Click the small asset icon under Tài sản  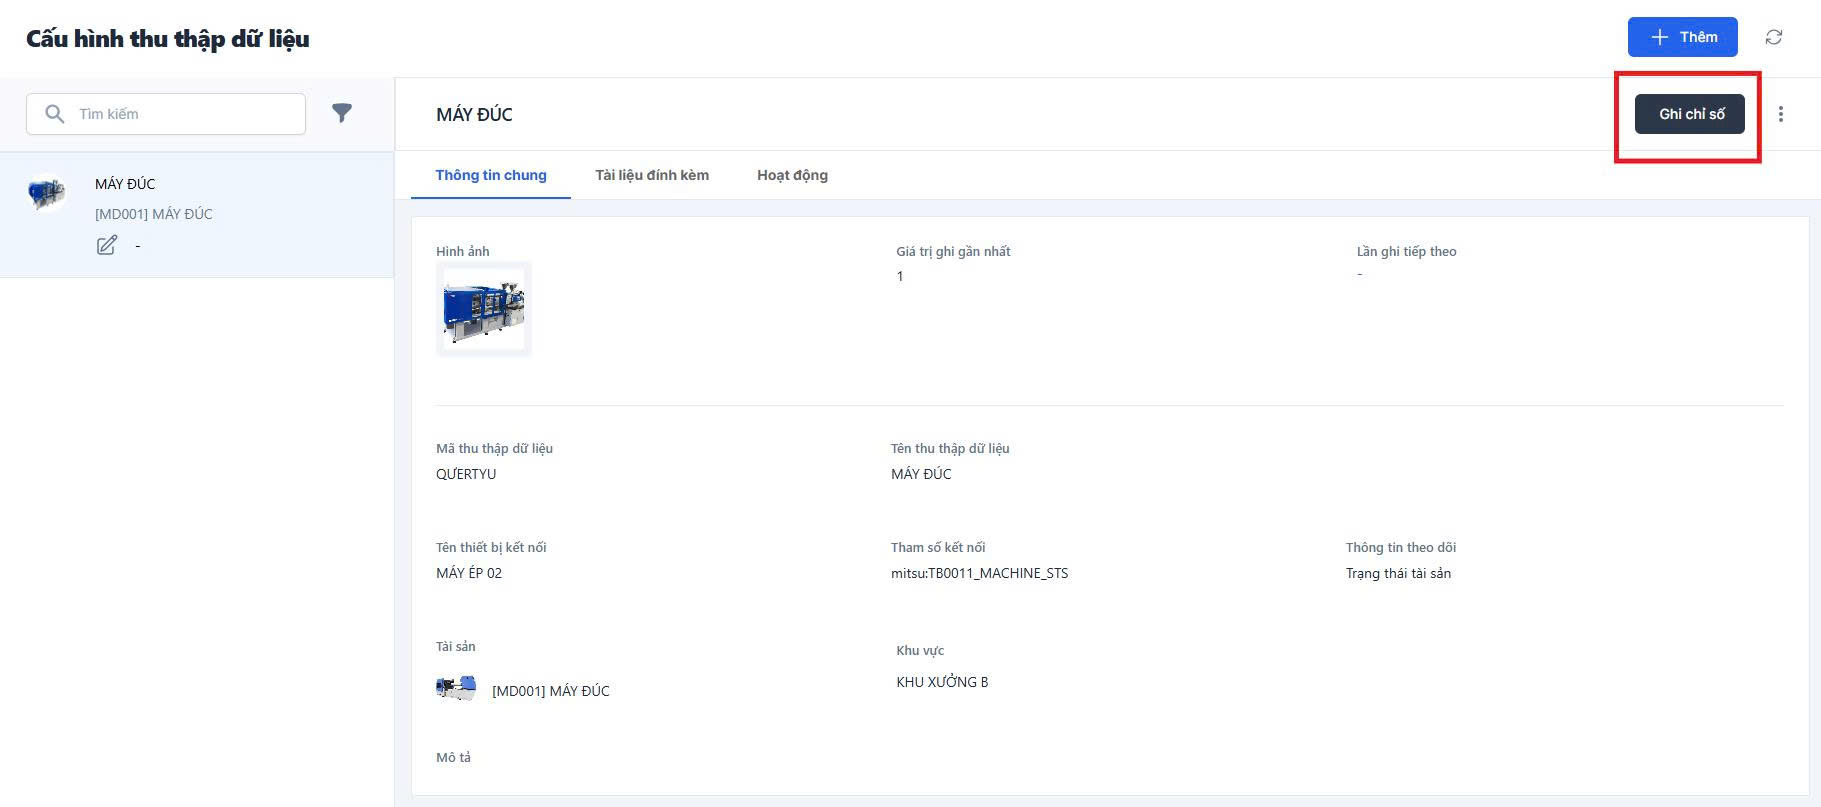click(x=456, y=689)
